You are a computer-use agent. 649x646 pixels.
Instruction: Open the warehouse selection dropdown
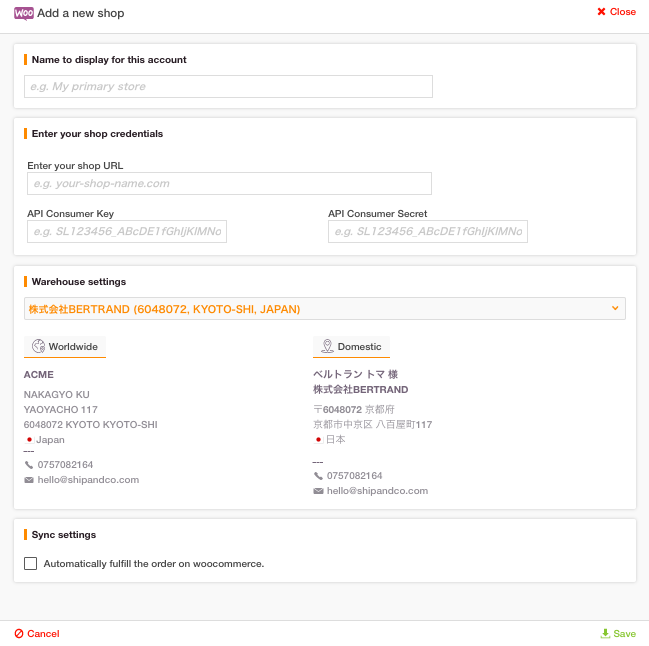[x=324, y=309]
